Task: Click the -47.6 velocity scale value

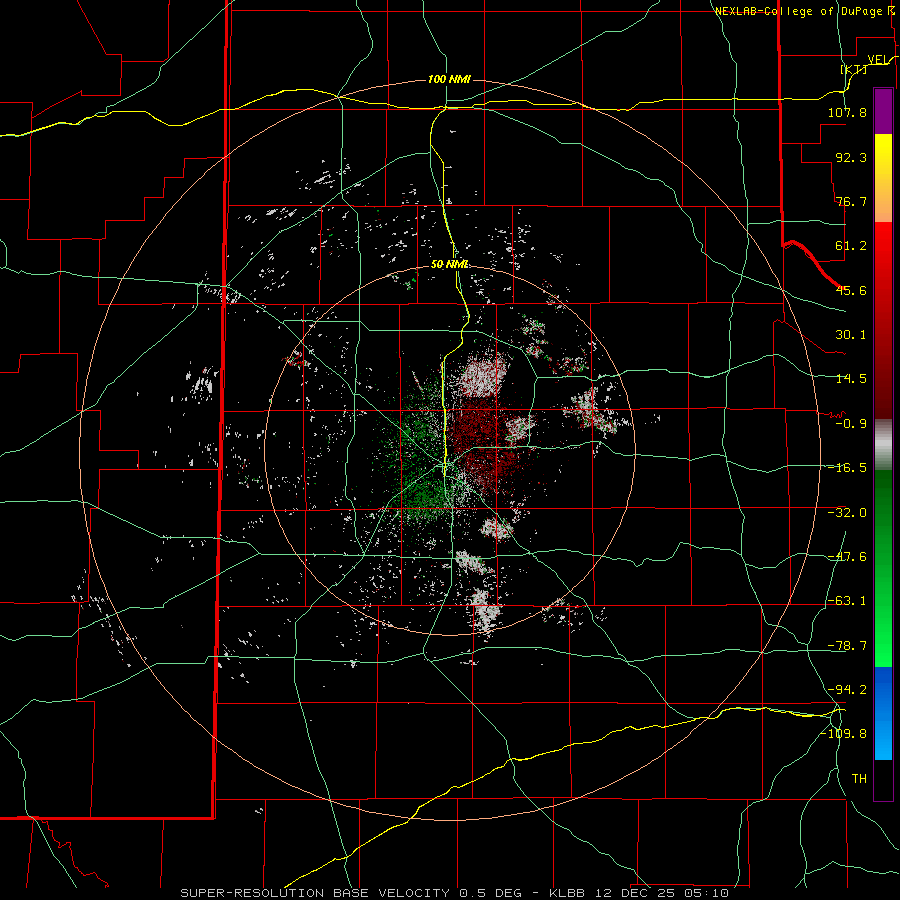Action: click(x=847, y=557)
